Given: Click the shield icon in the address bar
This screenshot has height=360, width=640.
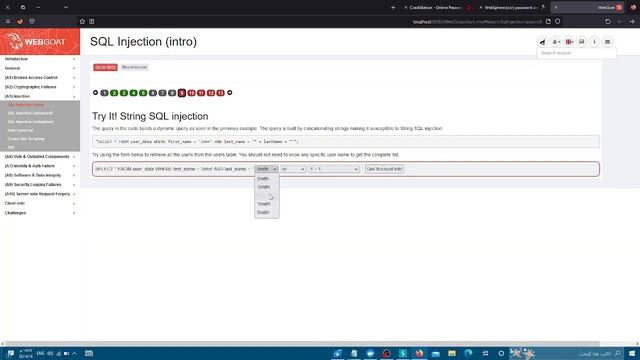Looking at the screenshot, I should [x=558, y=22].
